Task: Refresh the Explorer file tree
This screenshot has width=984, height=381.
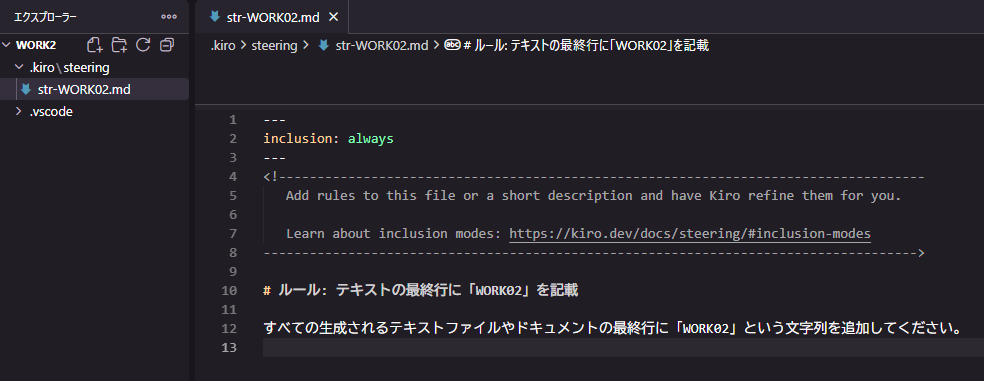Action: [x=143, y=45]
